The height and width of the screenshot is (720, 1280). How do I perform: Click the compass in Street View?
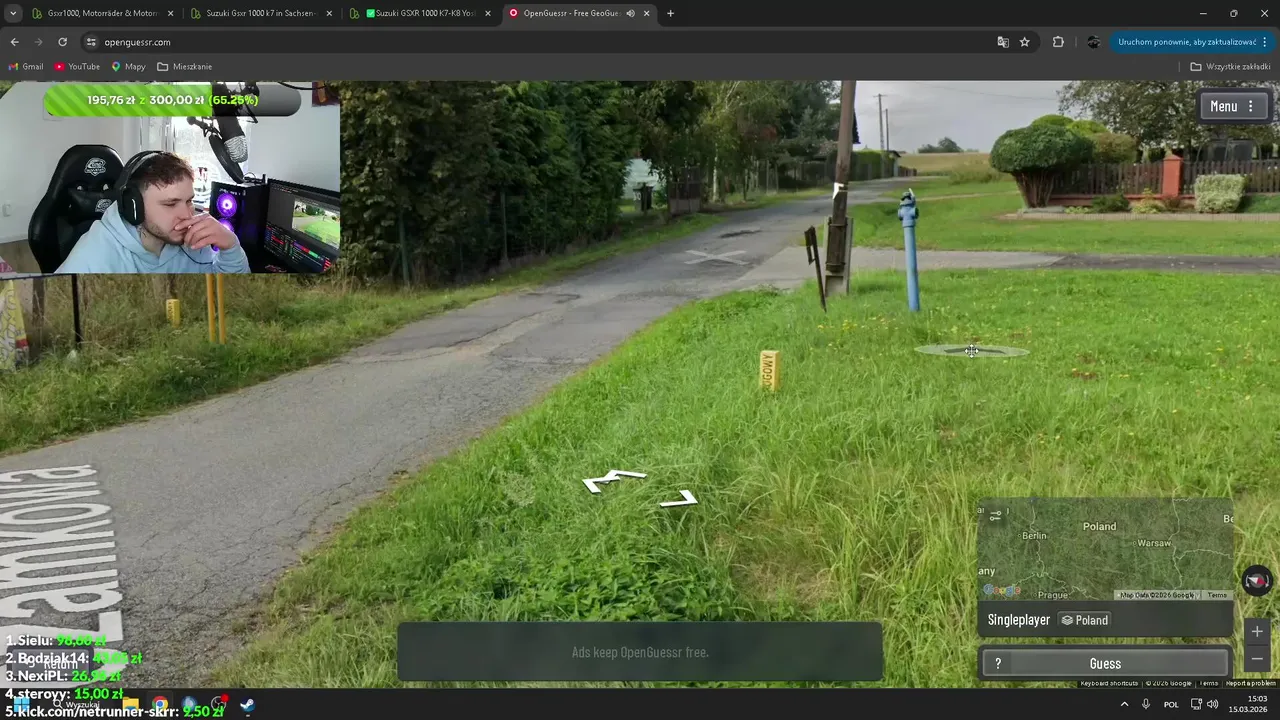click(1257, 580)
